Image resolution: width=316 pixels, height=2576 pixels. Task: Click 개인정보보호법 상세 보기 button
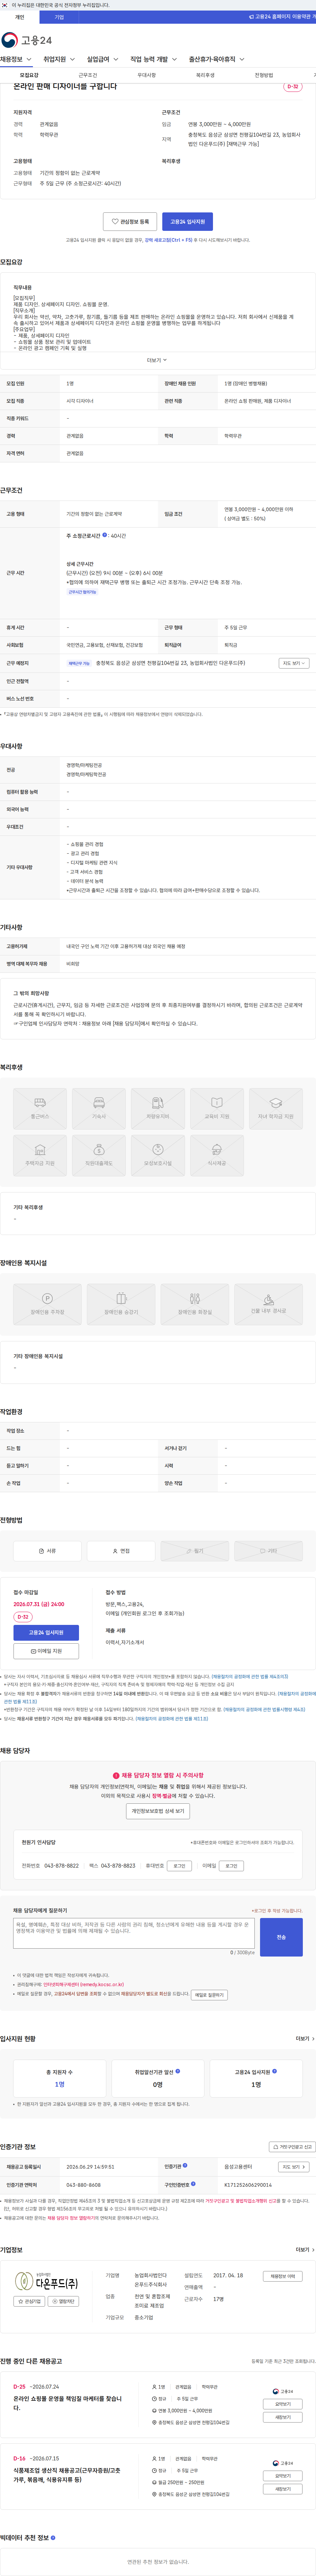point(158,1811)
